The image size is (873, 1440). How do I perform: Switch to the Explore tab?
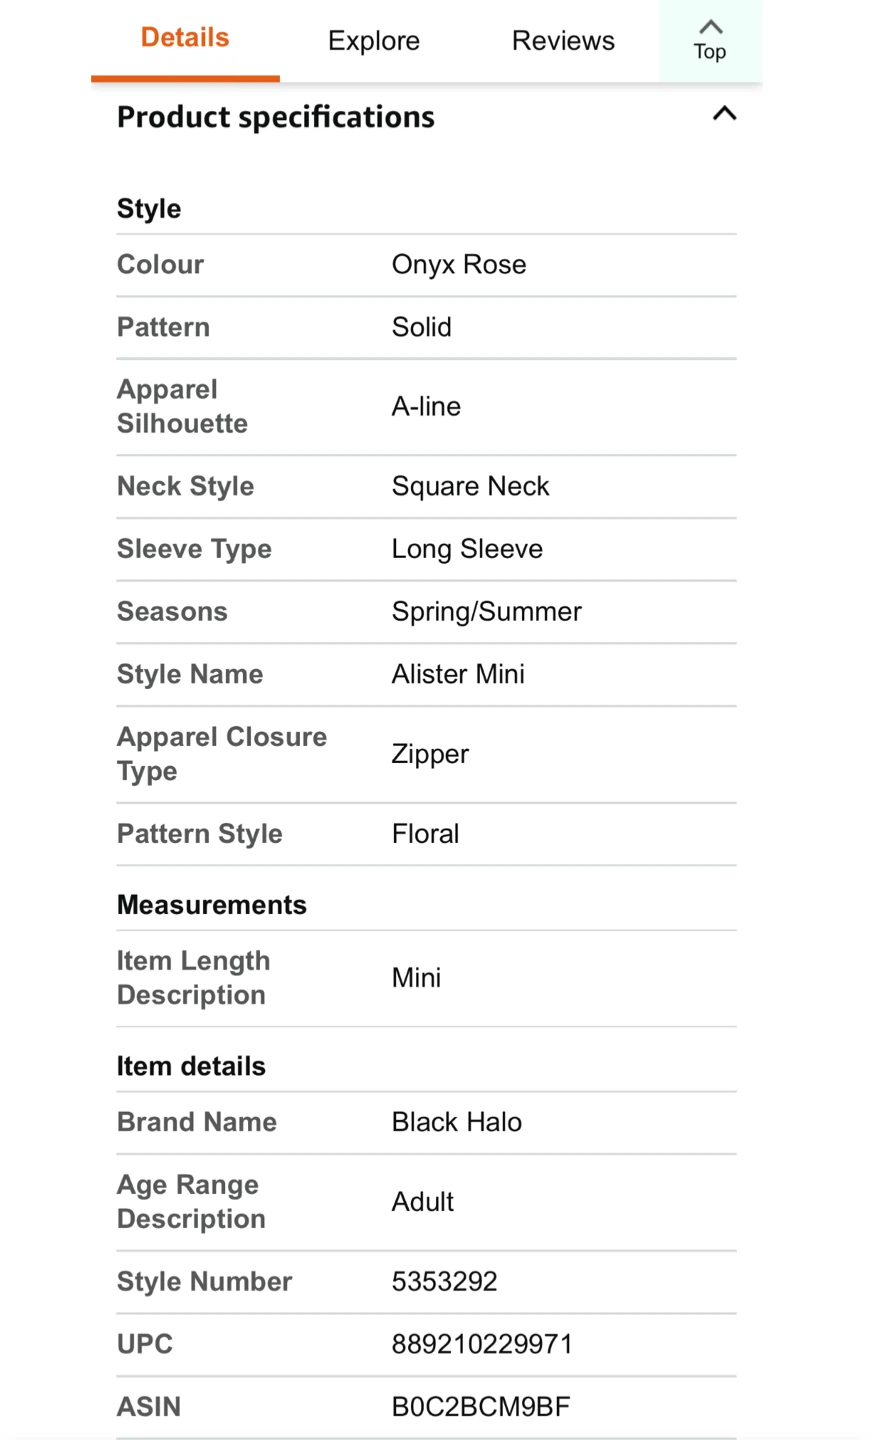point(373,41)
